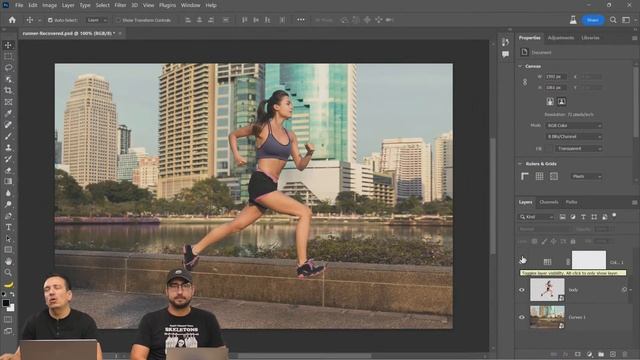Click the body layer thumbnail
Screen dimensions: 640x360
547,290
